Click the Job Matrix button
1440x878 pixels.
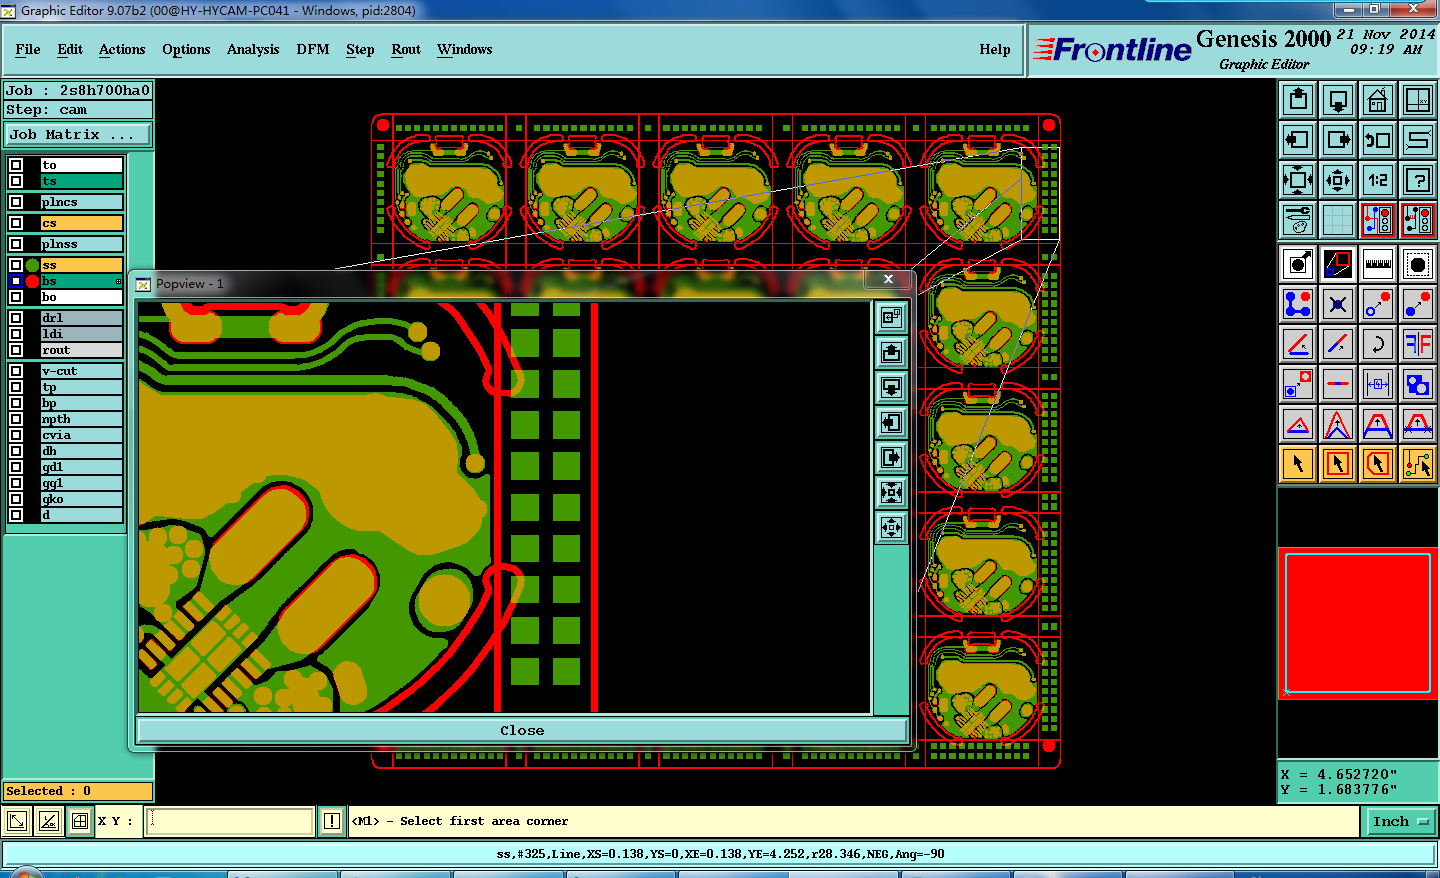point(78,134)
